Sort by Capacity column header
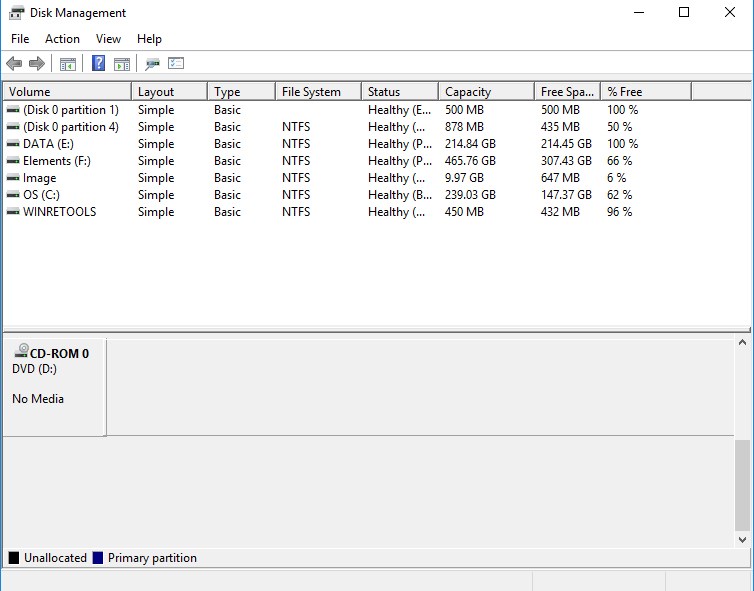754x591 pixels. point(487,91)
